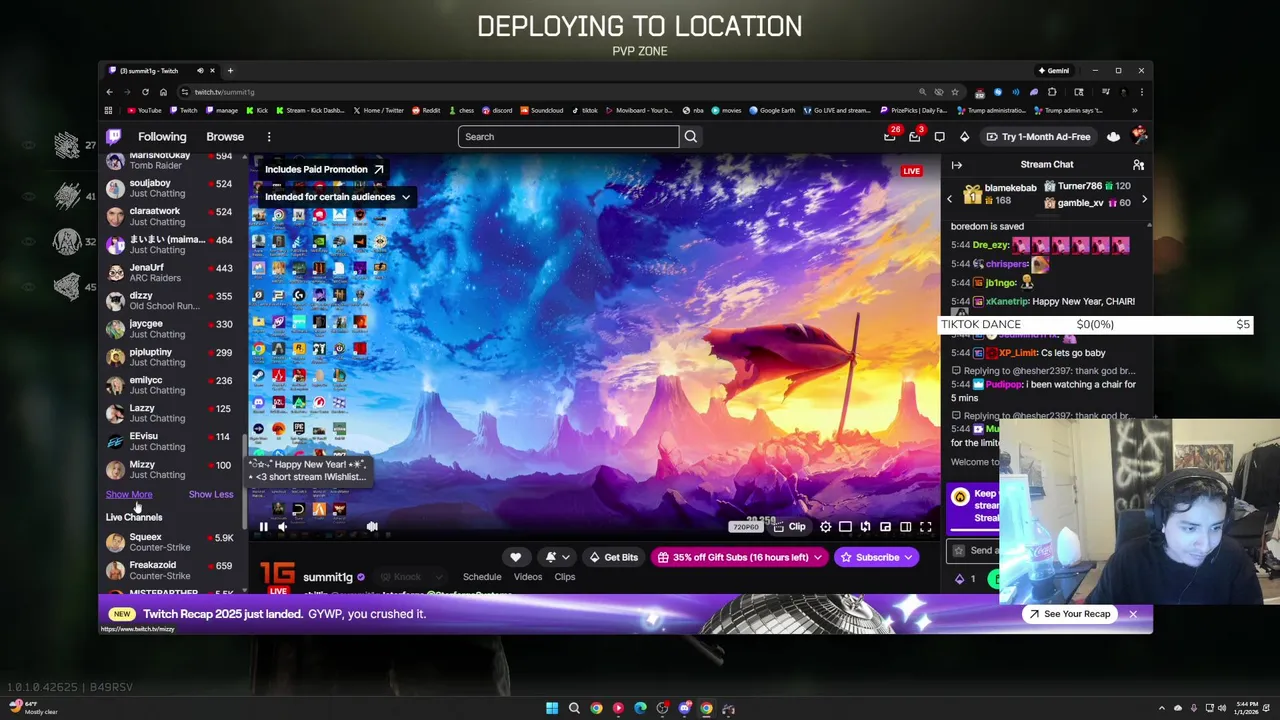Image resolution: width=1280 pixels, height=720 pixels.
Task: Click the Clip button on player
Action: tap(789, 527)
